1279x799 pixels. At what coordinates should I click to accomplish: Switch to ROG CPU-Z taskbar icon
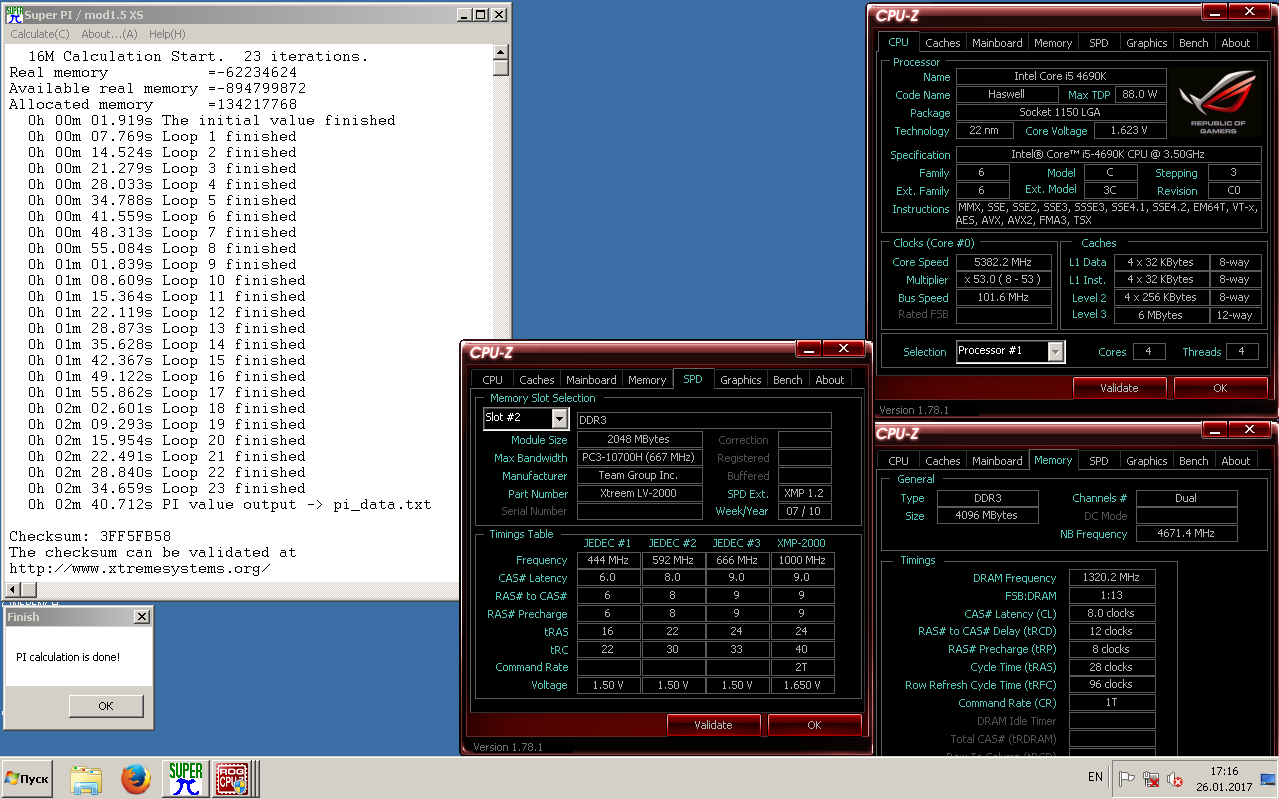coord(233,779)
